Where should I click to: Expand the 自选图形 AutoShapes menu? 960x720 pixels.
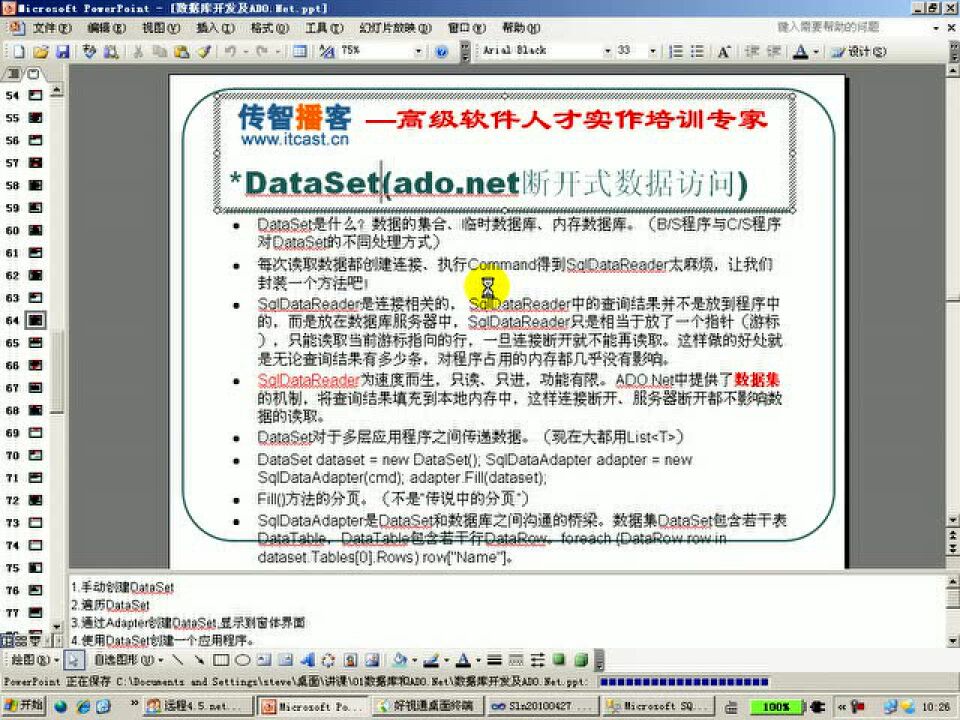[128, 659]
